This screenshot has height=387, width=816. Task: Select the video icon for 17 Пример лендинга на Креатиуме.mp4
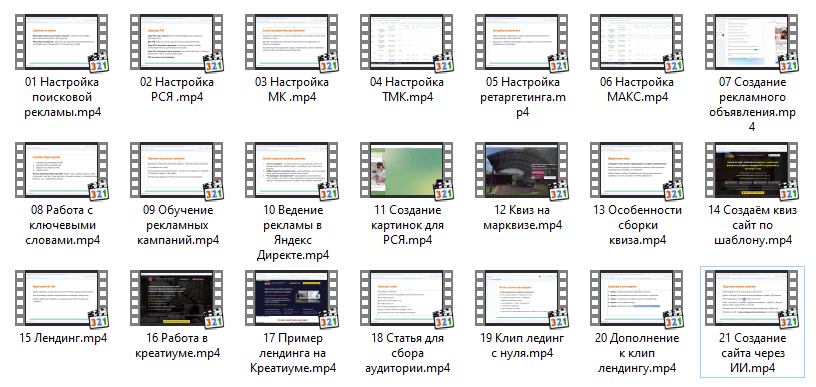pyautogui.click(x=293, y=299)
